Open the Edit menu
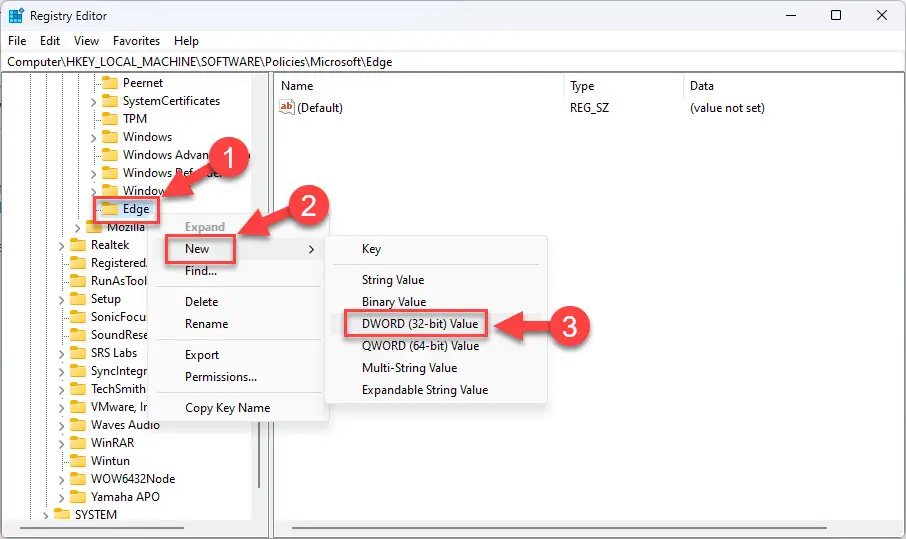 pos(50,41)
